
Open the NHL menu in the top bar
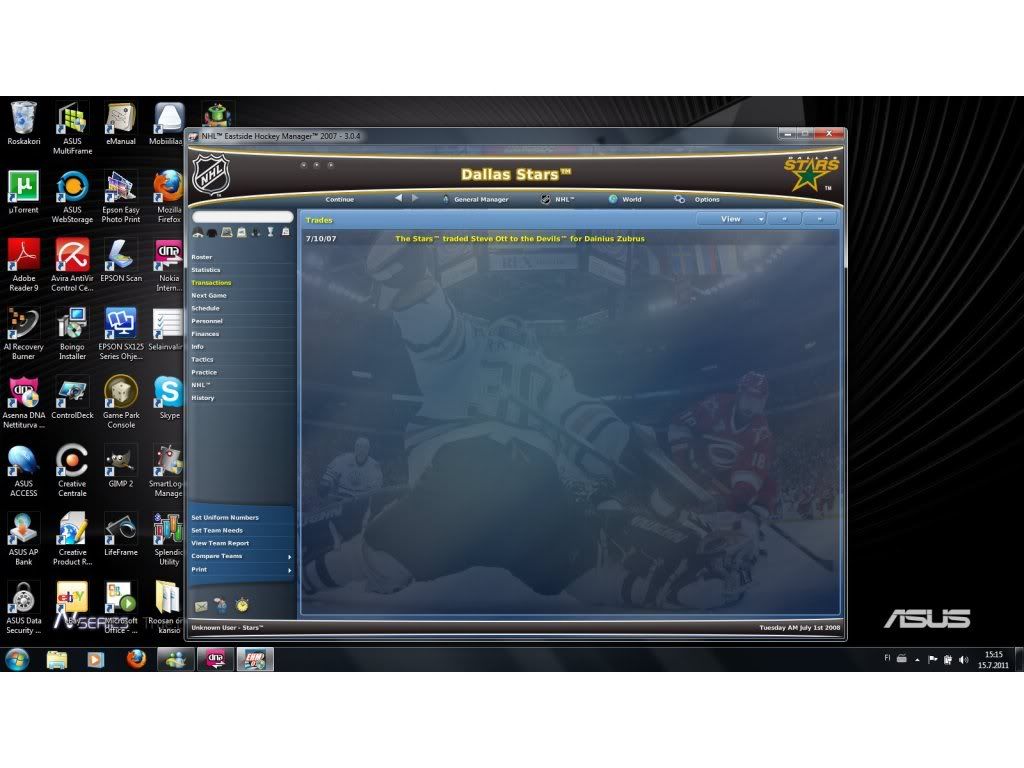point(558,199)
